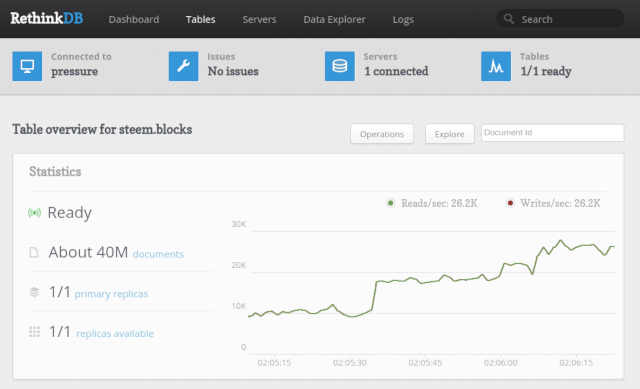This screenshot has width=640, height=389.
Task: Go to the Servers nav tab
Action: 259,19
